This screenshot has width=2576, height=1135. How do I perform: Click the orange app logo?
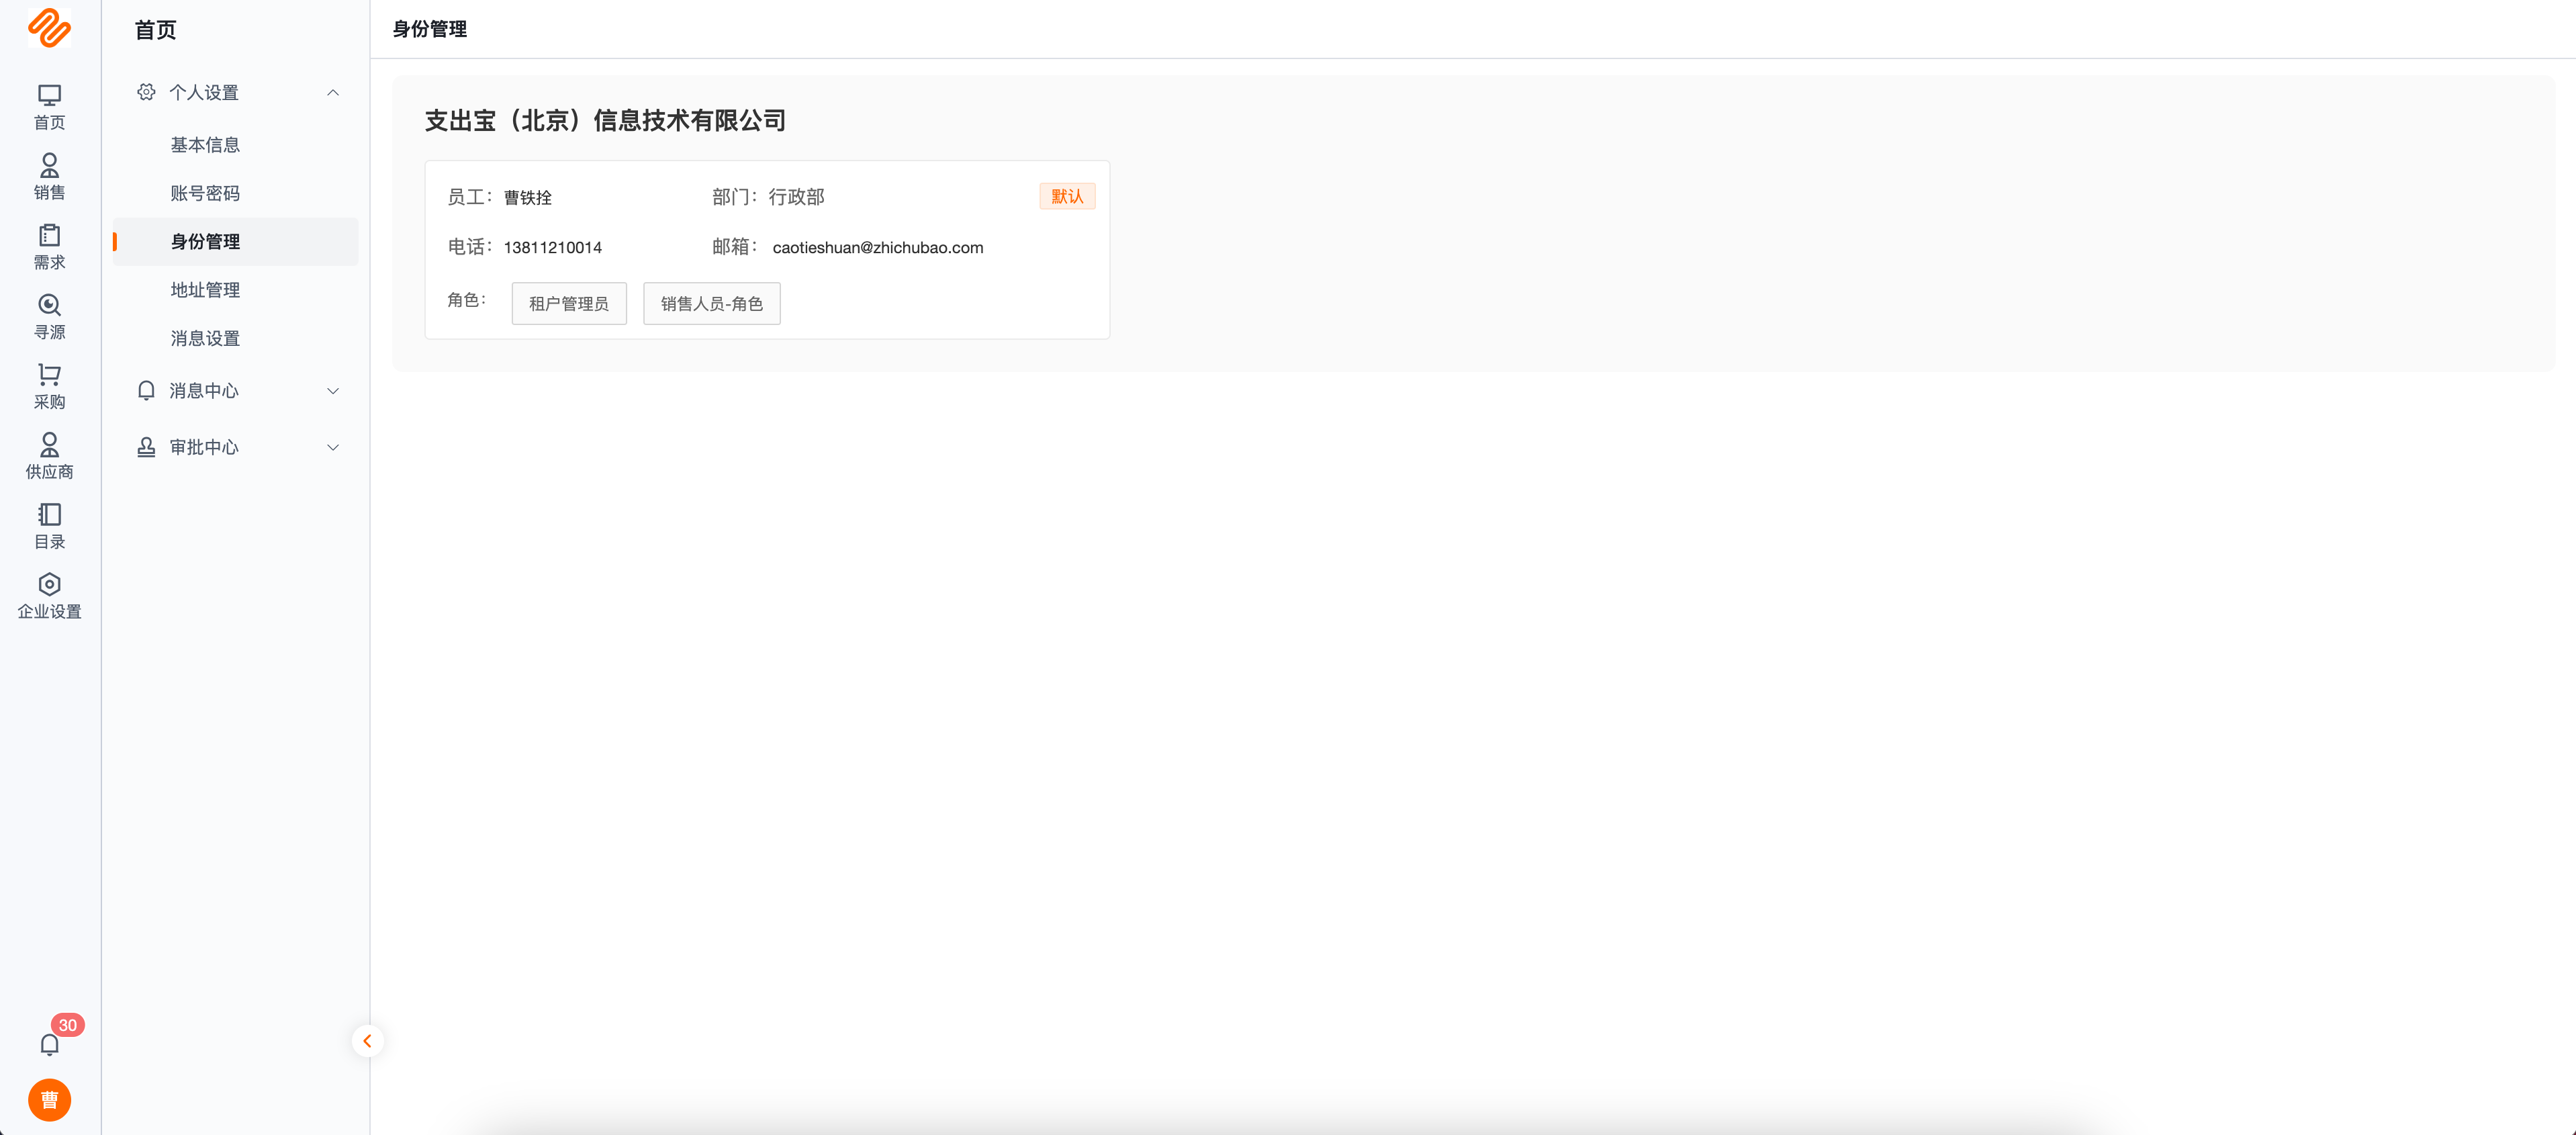coord(49,28)
